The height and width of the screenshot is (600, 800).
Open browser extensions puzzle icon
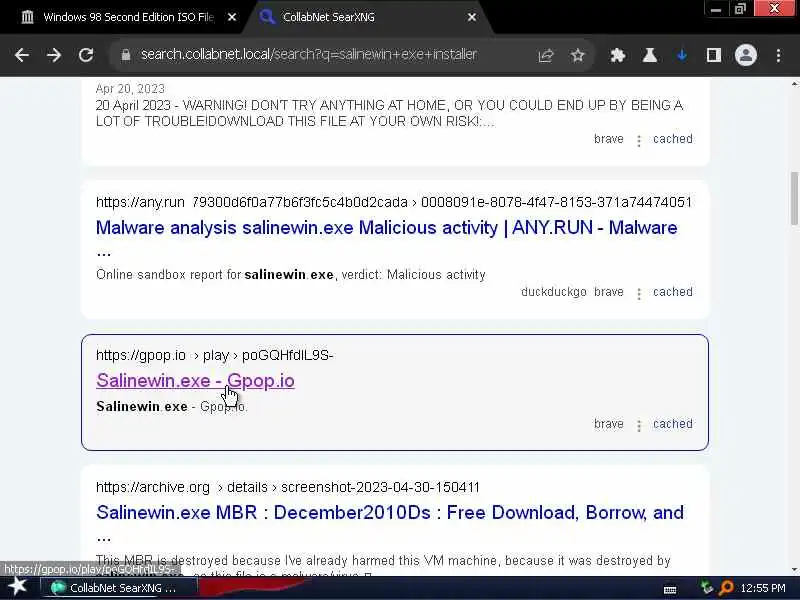pyautogui.click(x=618, y=55)
